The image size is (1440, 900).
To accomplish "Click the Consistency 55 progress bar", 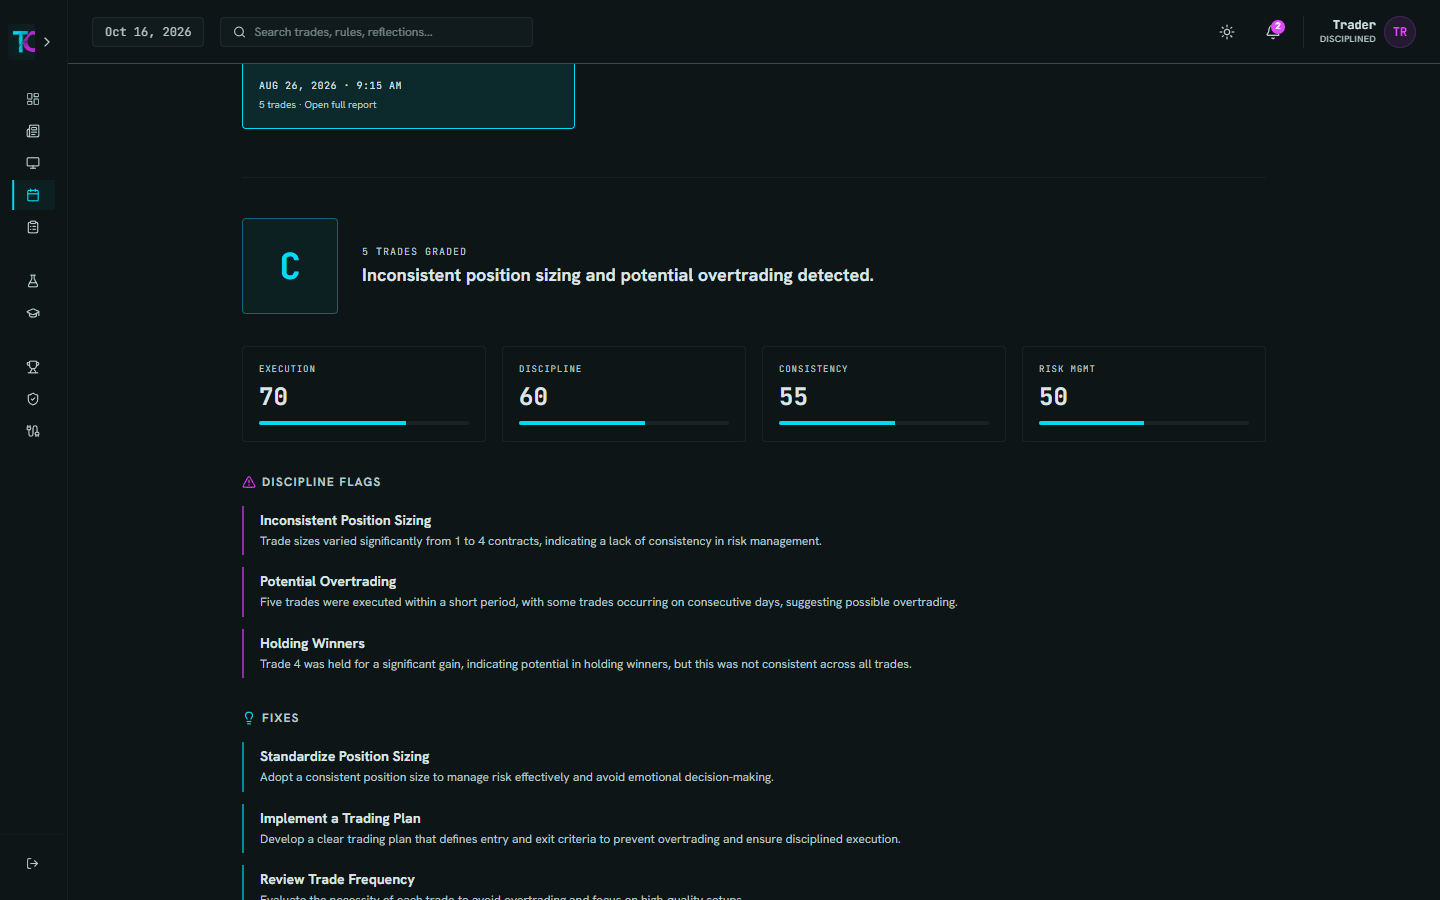I will [x=884, y=423].
